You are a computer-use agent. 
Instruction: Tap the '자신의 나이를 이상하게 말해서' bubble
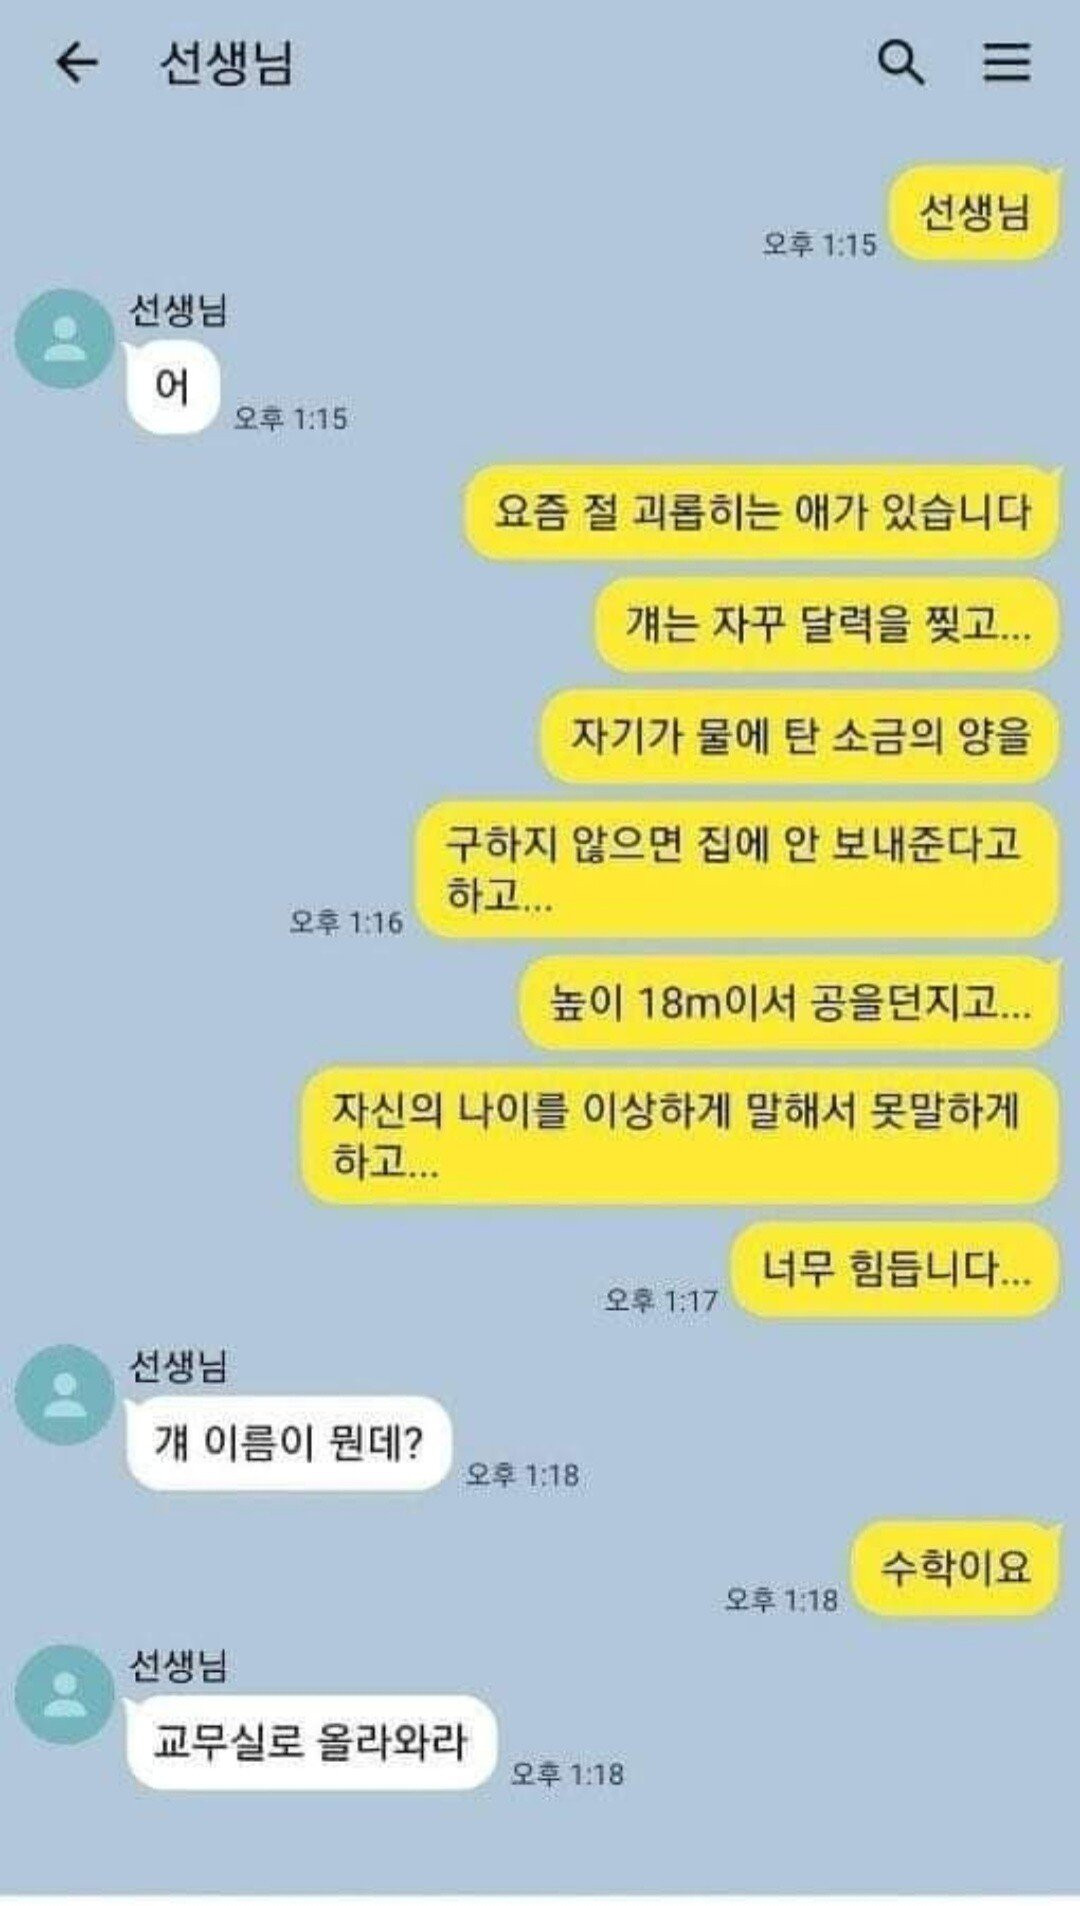pos(680,1135)
